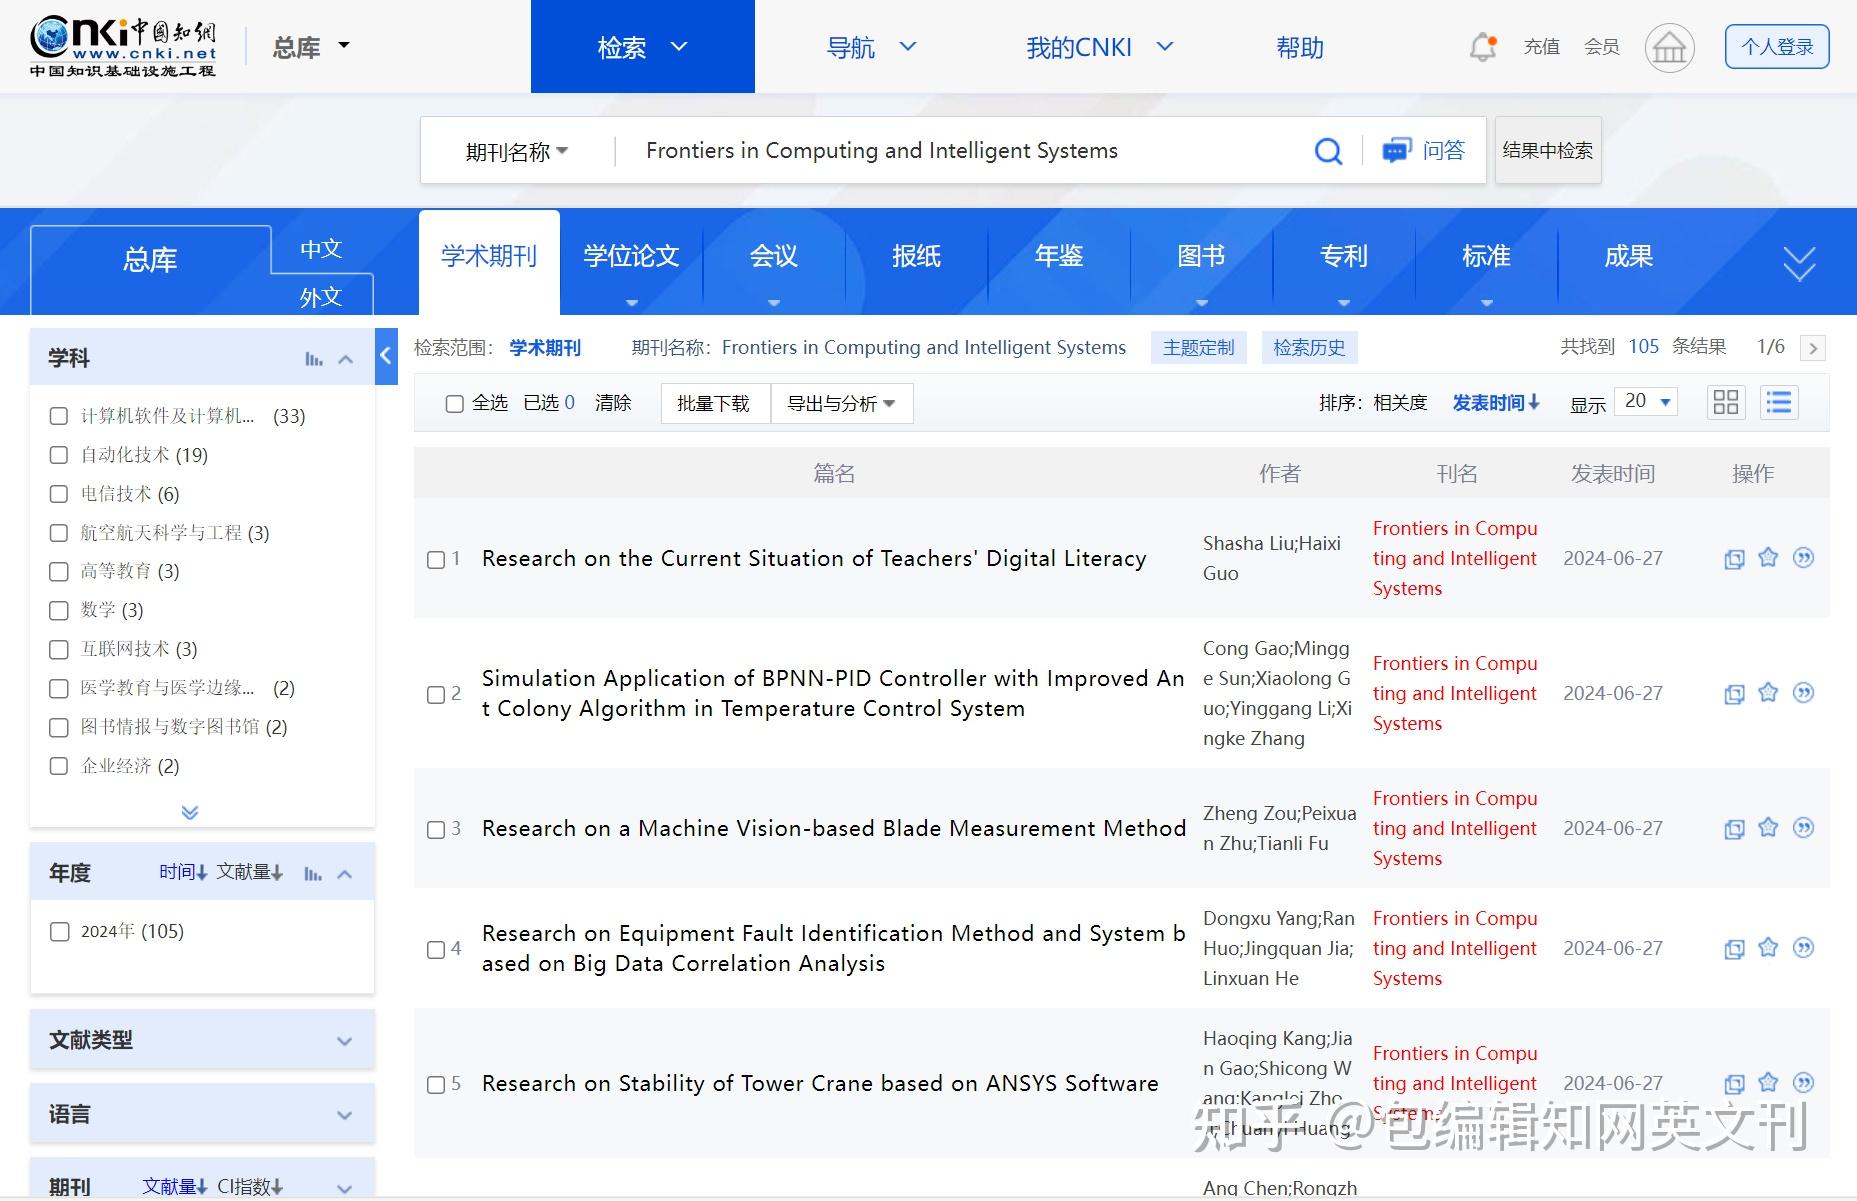Favorite the first result with star icon
Viewport: 1857px width, 1201px height.
point(1768,558)
